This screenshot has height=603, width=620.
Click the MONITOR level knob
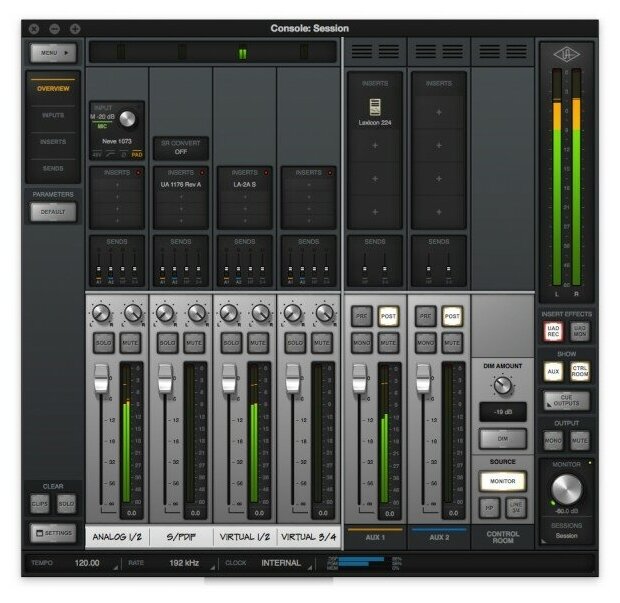coord(567,490)
